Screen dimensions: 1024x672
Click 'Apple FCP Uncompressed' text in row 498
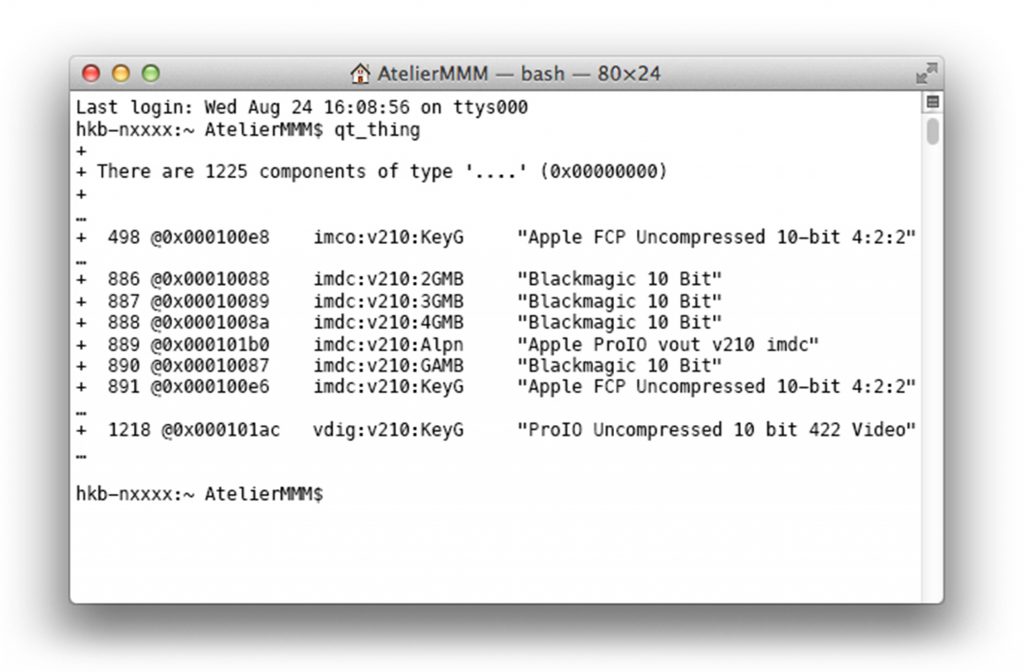647,237
